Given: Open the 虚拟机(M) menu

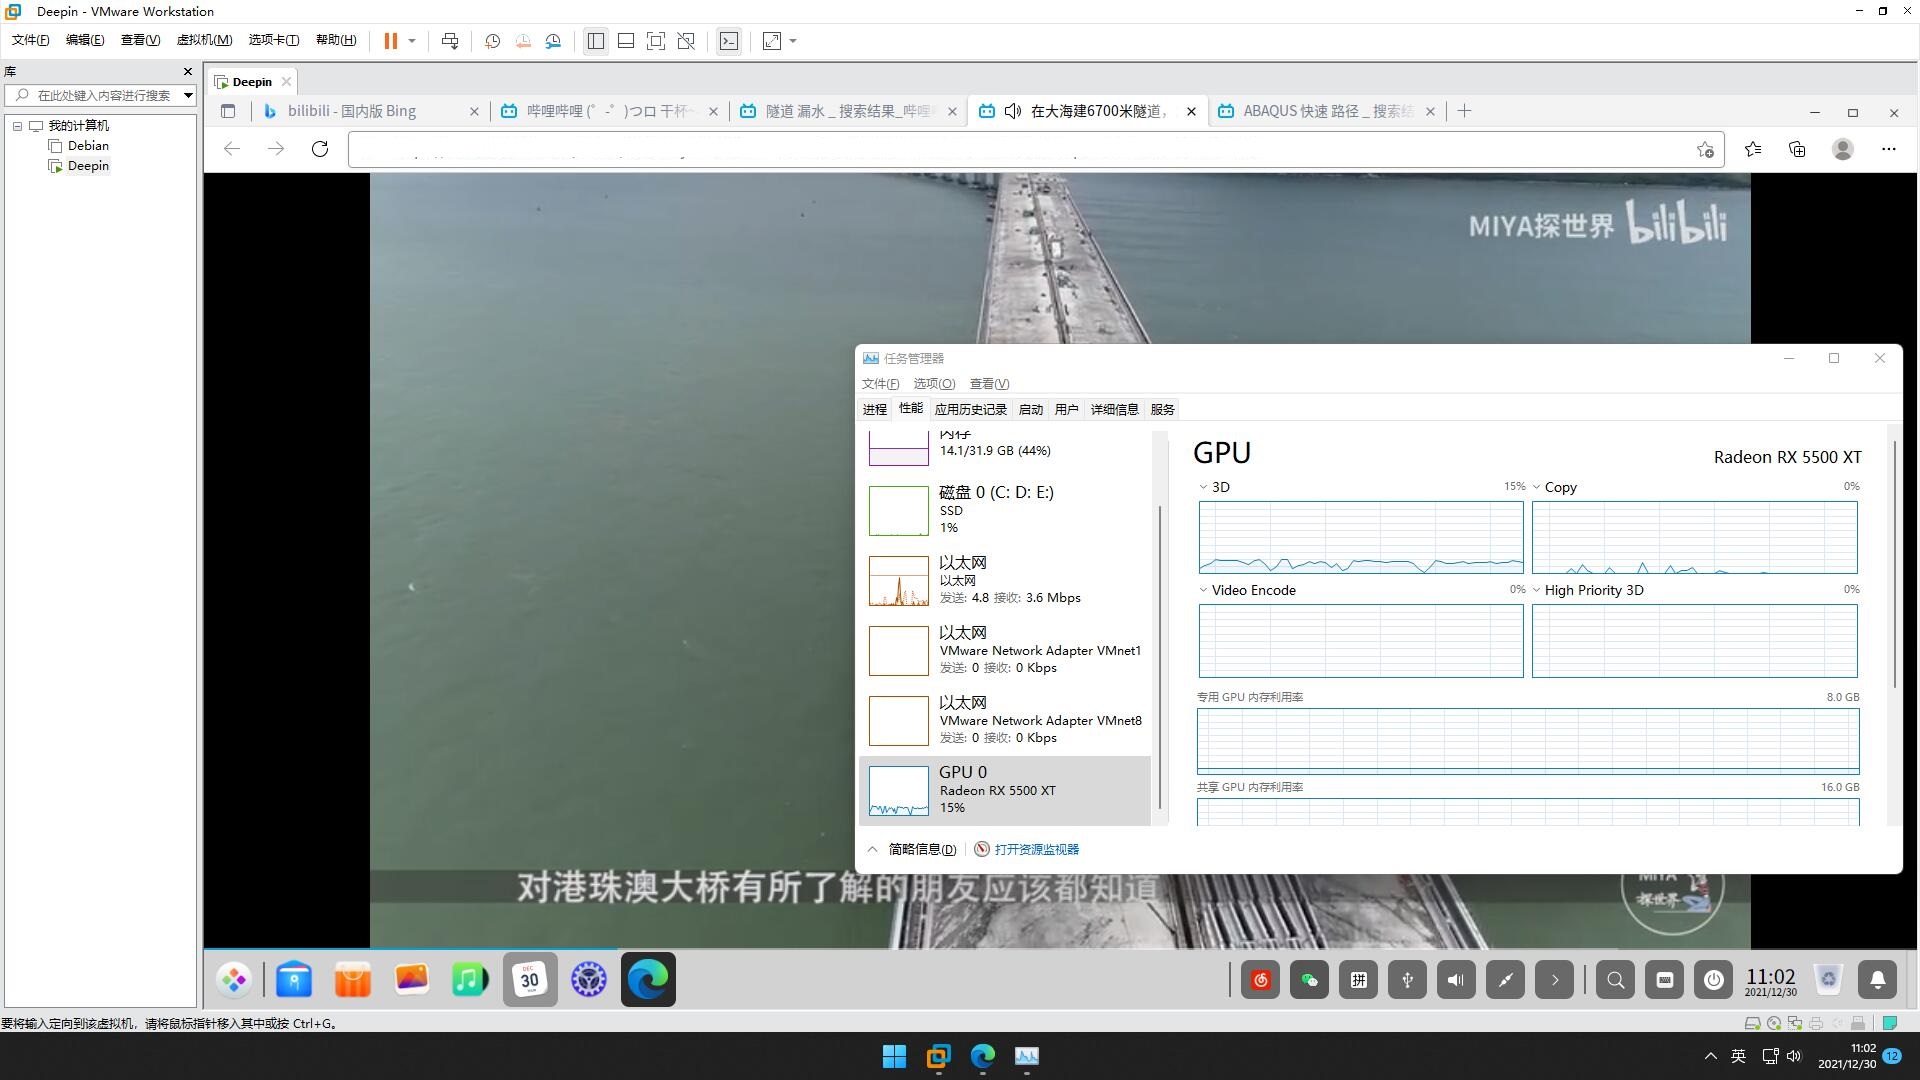Looking at the screenshot, I should [x=203, y=40].
